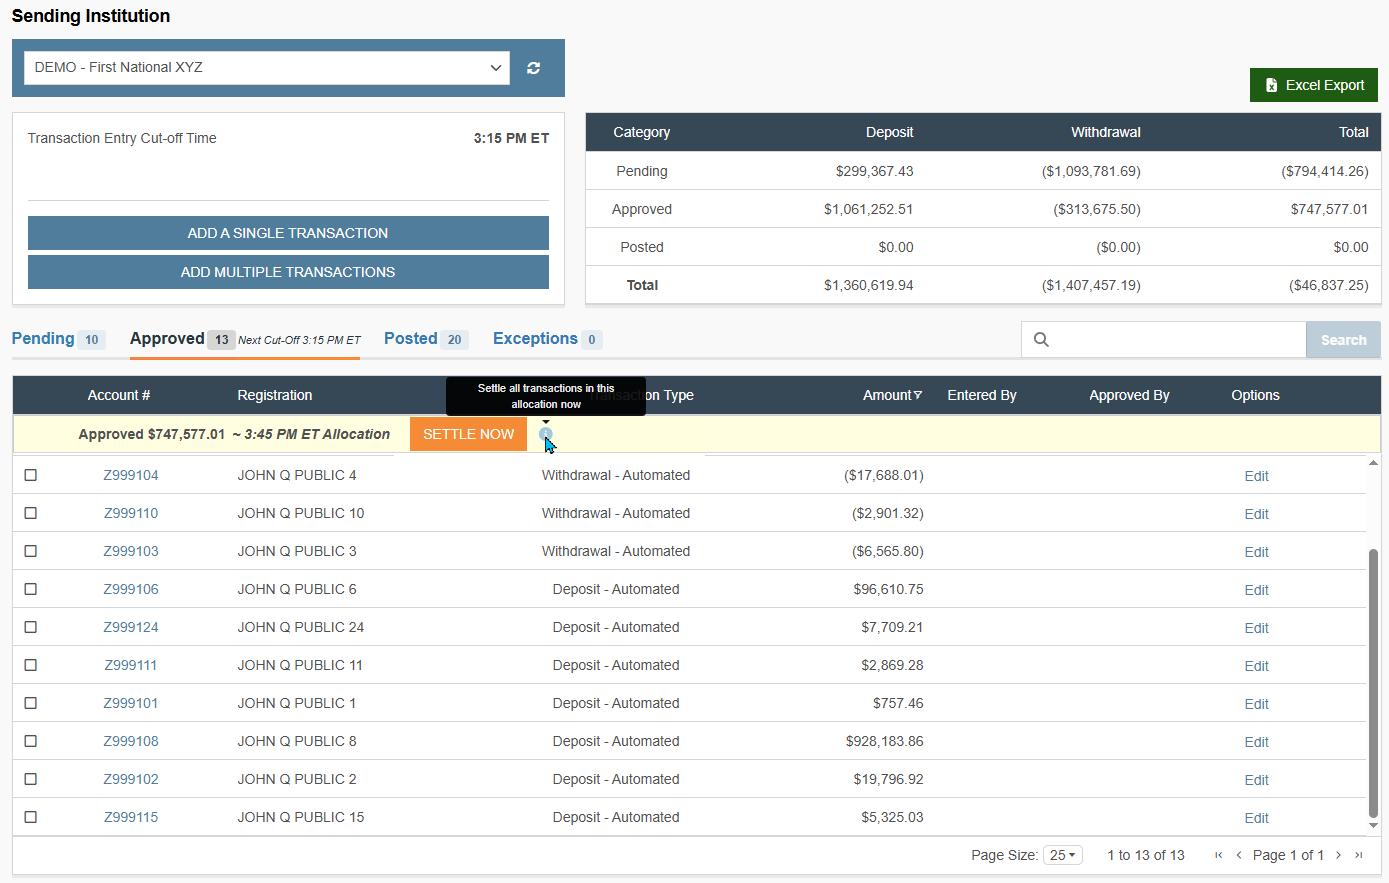Check the box for account Z999110

[31, 513]
